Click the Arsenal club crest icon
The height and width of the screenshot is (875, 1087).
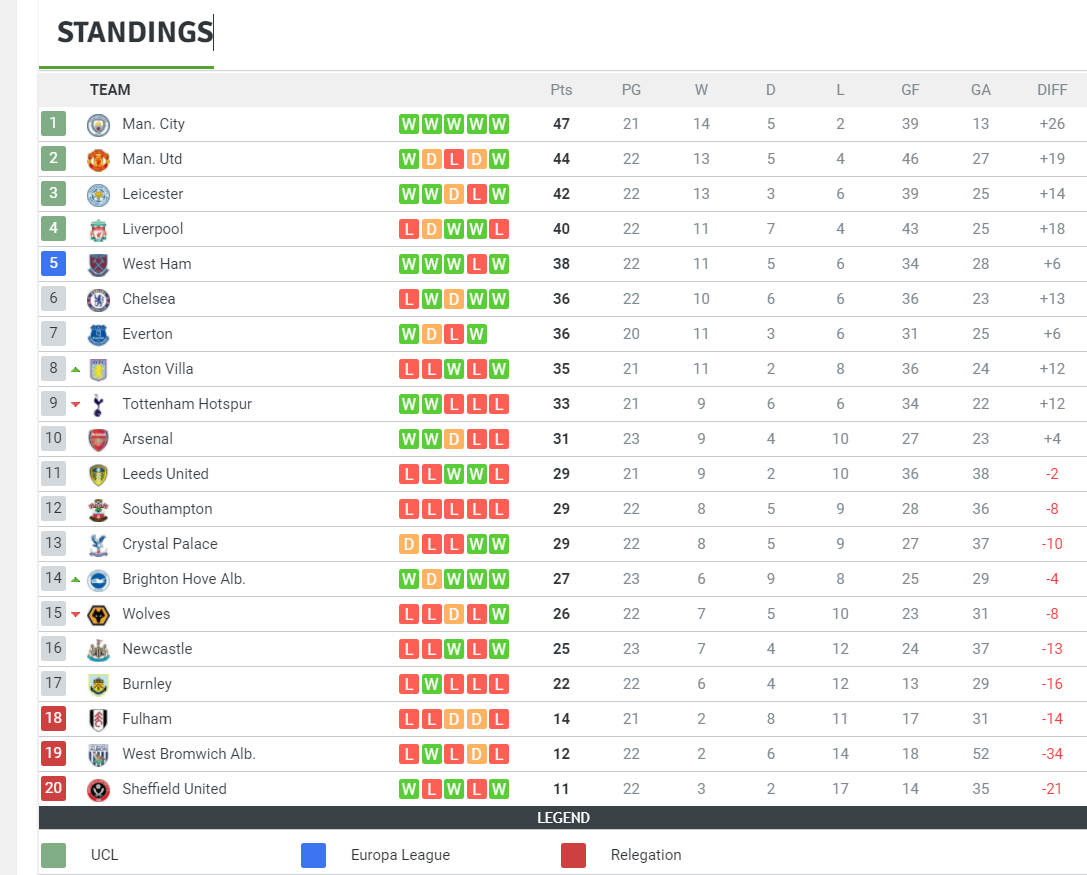point(98,439)
